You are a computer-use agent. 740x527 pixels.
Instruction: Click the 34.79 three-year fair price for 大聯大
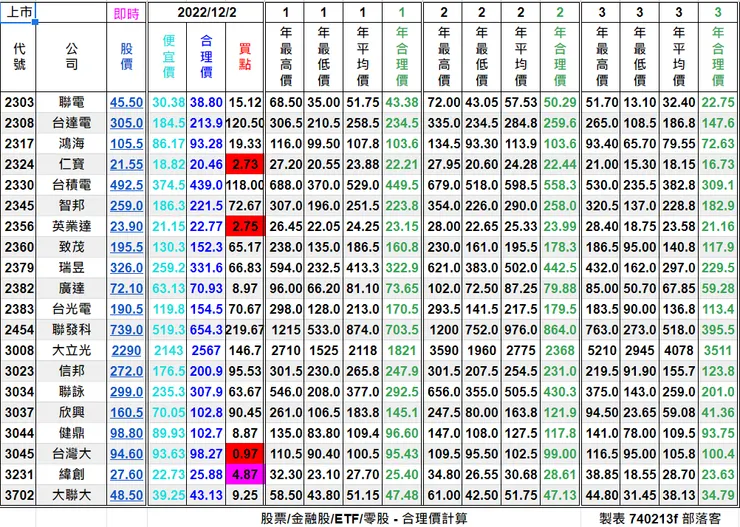[718, 495]
